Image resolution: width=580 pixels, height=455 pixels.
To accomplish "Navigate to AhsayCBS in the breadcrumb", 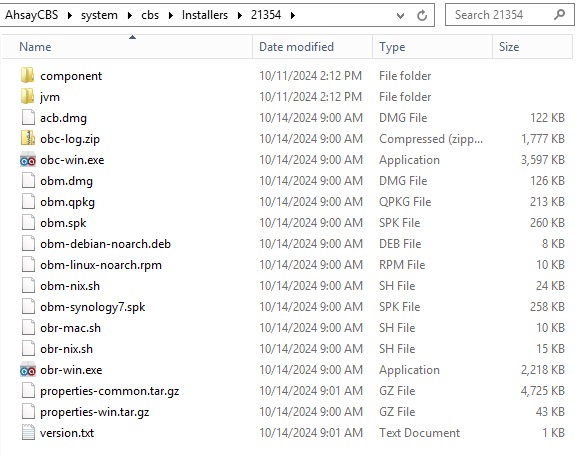I will (32, 15).
